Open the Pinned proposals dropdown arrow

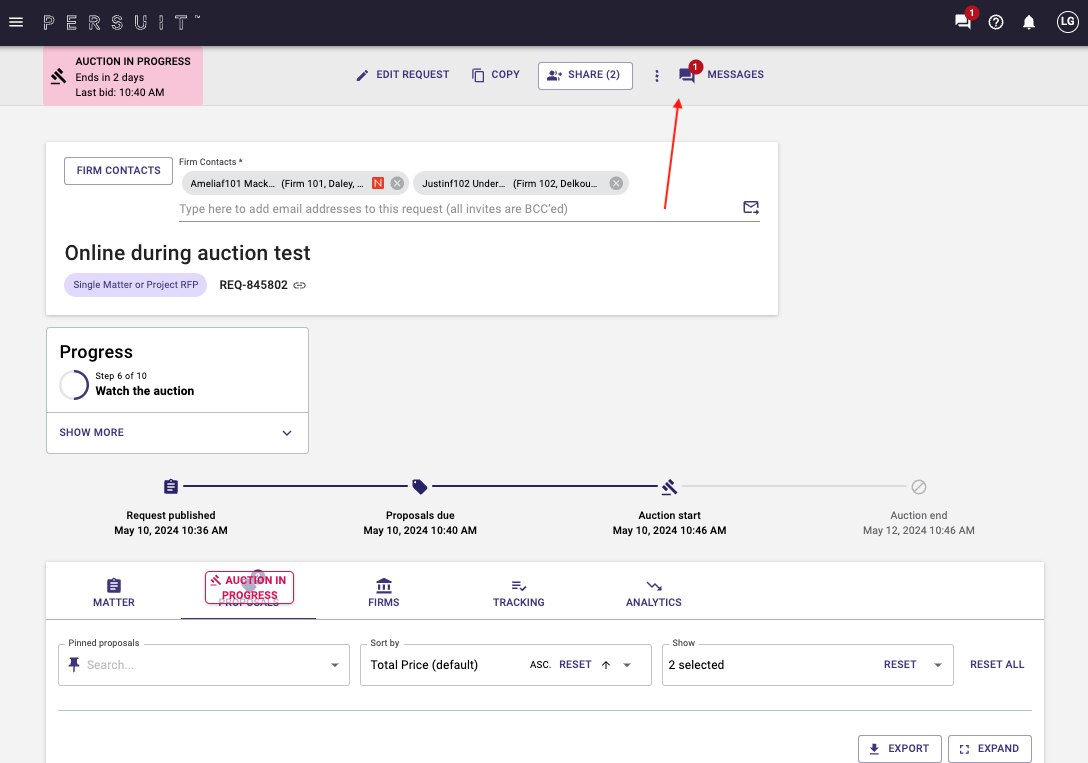pos(334,665)
